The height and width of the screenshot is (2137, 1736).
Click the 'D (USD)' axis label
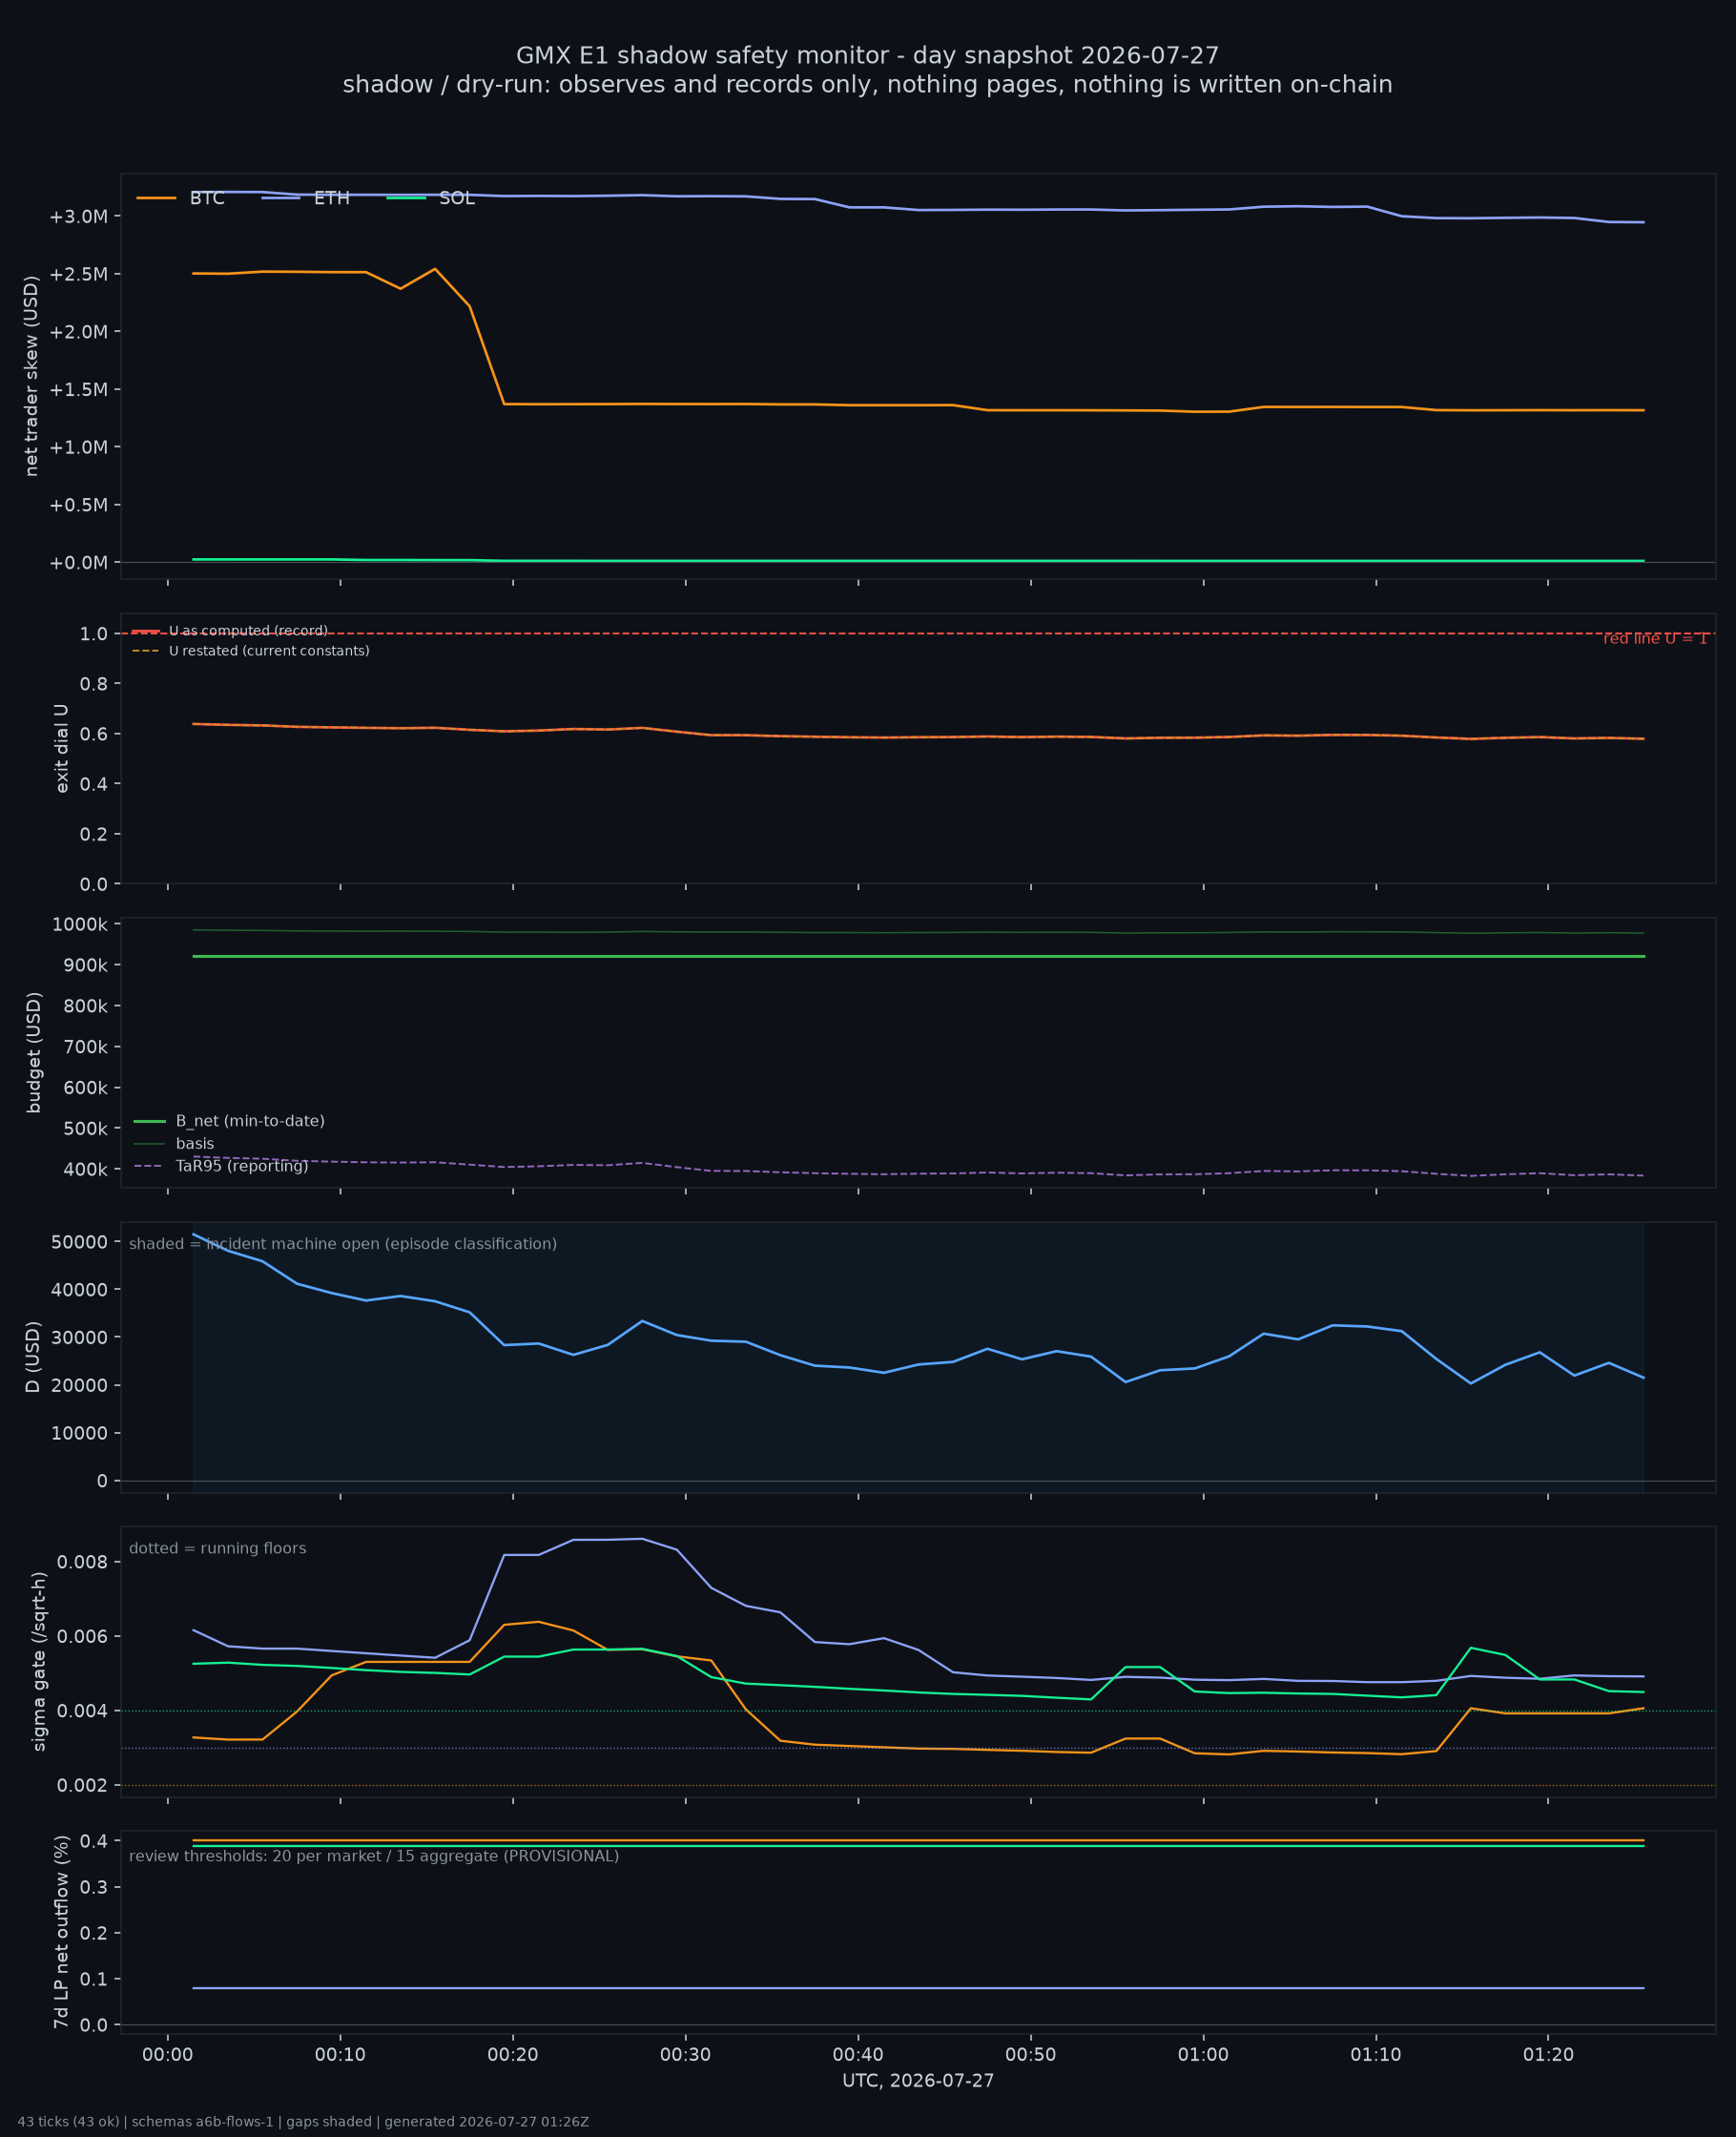pos(34,1357)
